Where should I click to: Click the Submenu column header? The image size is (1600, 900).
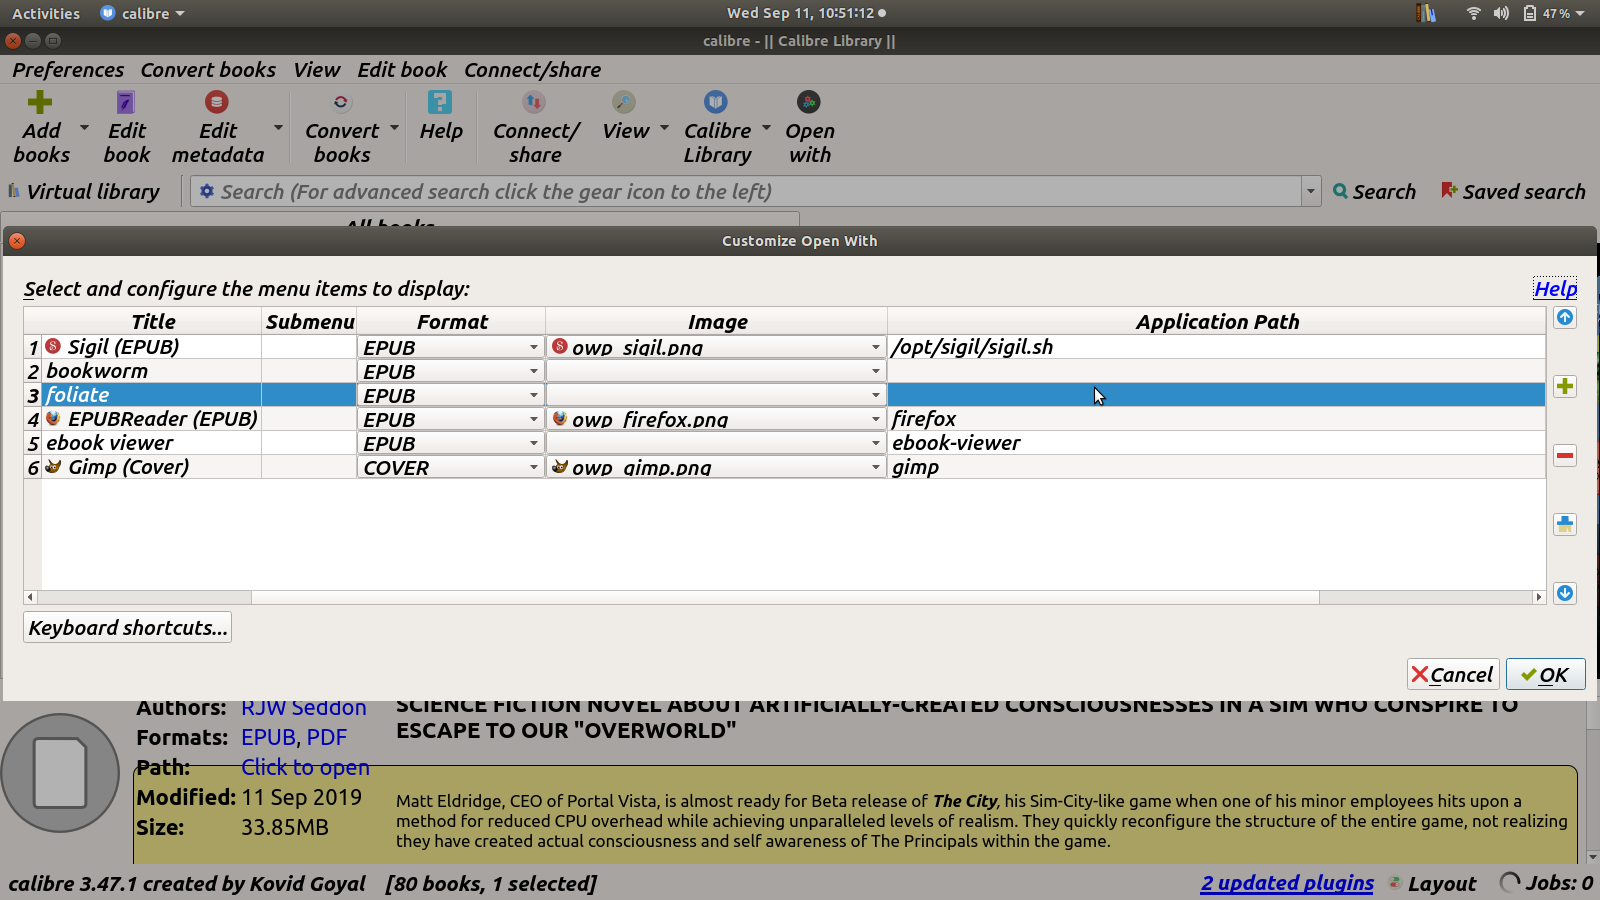[309, 321]
